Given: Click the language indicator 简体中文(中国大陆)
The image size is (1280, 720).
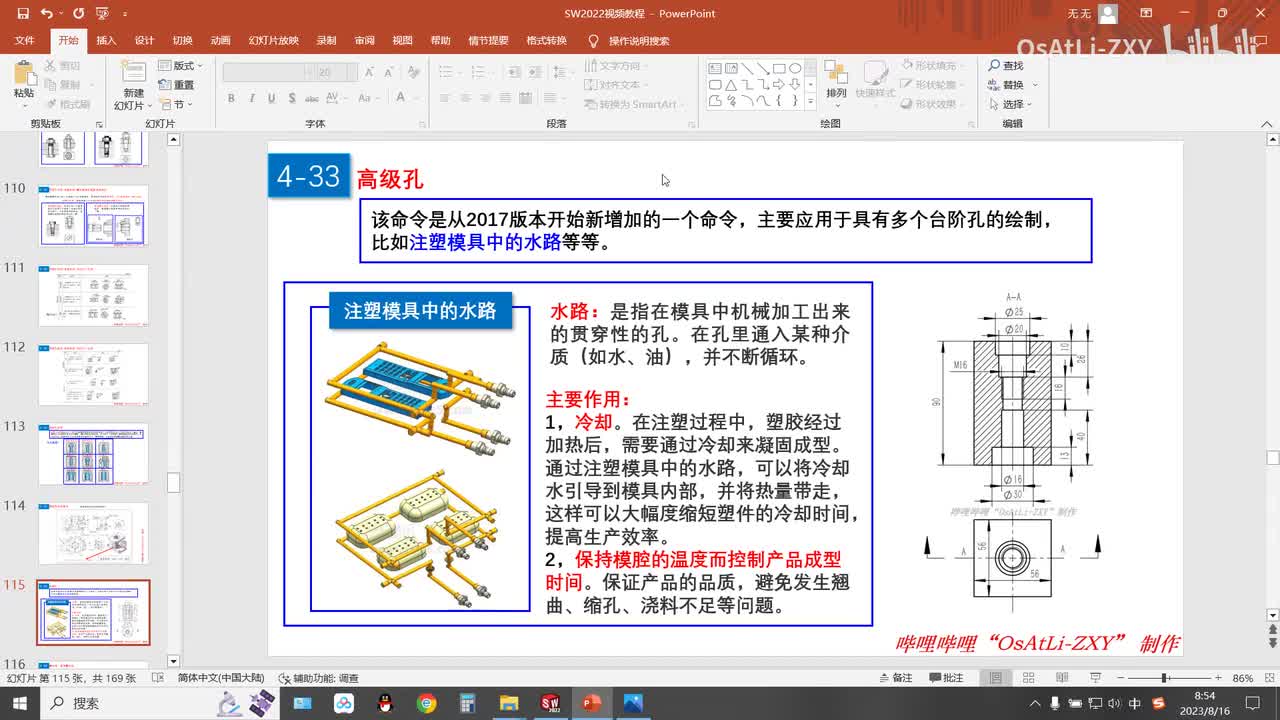Looking at the screenshot, I should (221, 678).
